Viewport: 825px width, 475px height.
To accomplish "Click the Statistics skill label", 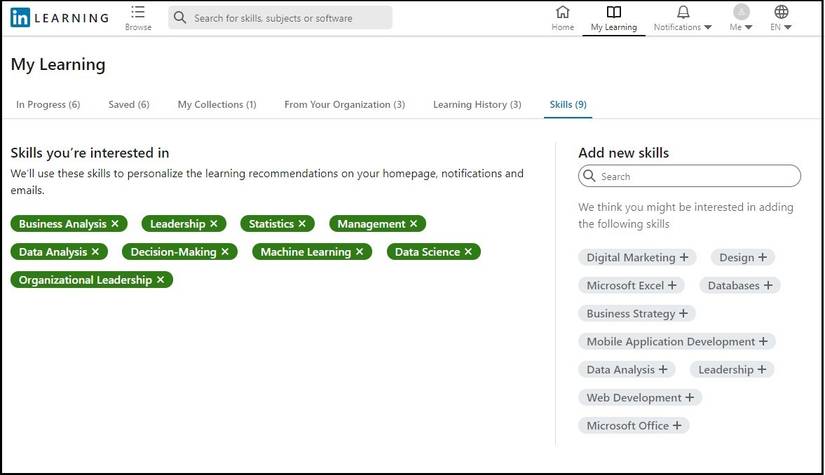I will pos(271,224).
